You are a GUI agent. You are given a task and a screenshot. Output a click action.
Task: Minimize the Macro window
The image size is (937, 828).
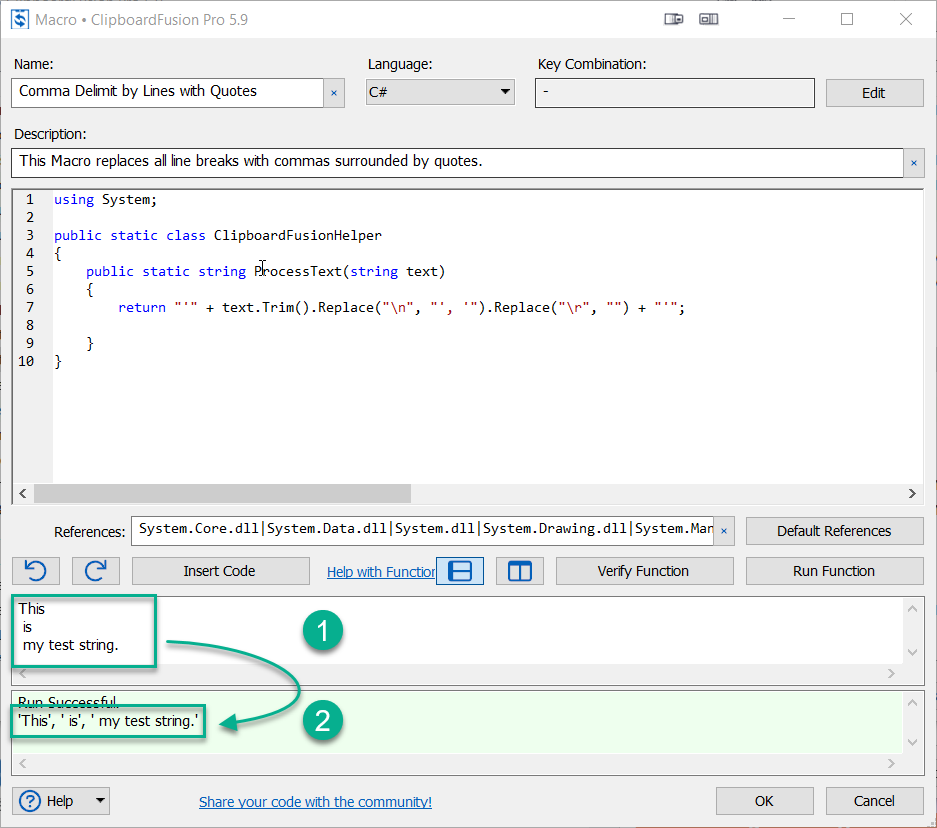[789, 19]
